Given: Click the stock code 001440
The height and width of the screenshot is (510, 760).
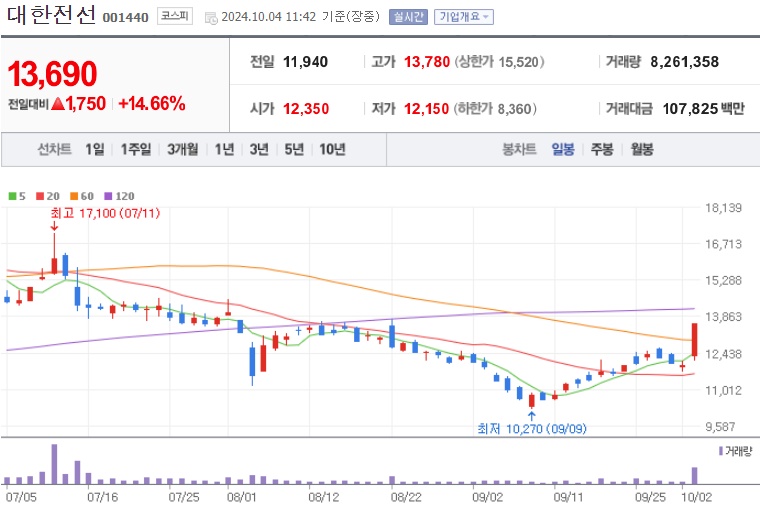Looking at the screenshot, I should click(126, 18).
